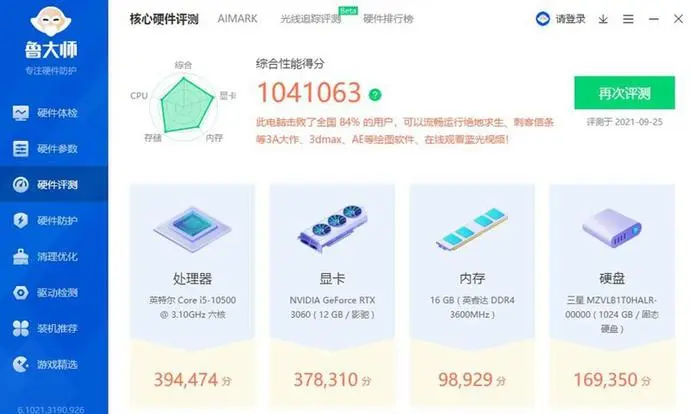Open the hamburger menu icon
Screen dimensions: 690x414
628,19
